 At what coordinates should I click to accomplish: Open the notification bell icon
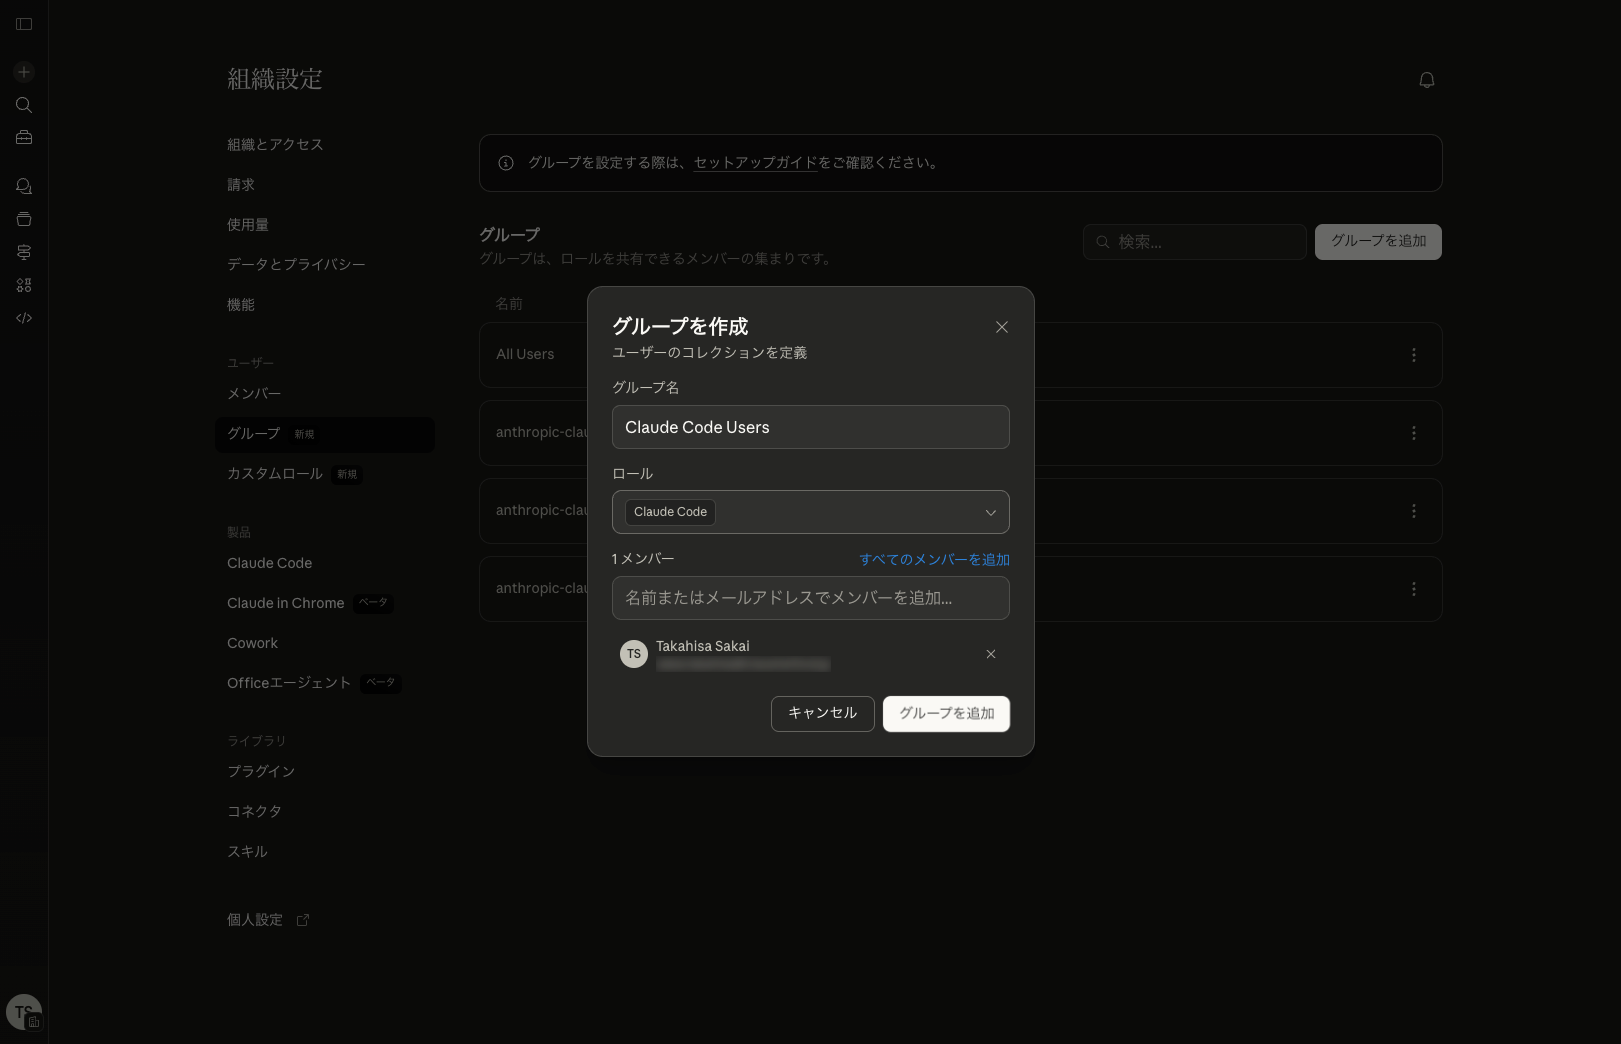point(1427,80)
